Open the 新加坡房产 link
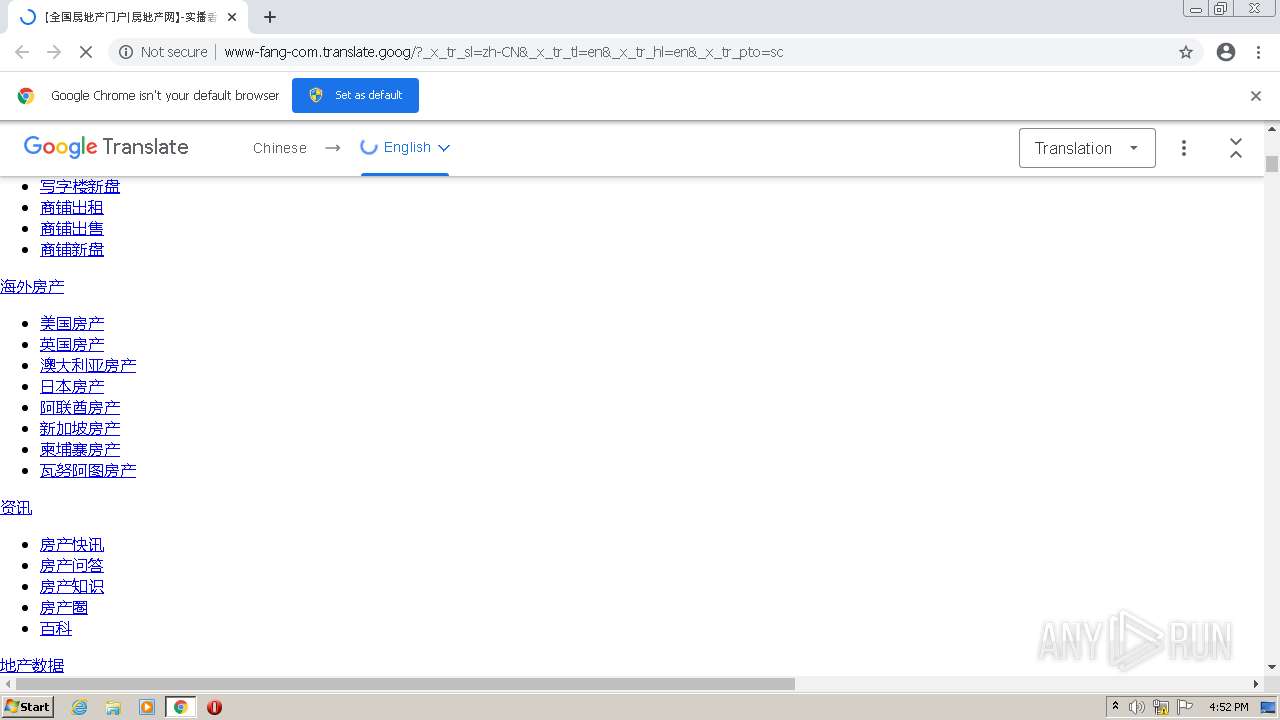 80,428
